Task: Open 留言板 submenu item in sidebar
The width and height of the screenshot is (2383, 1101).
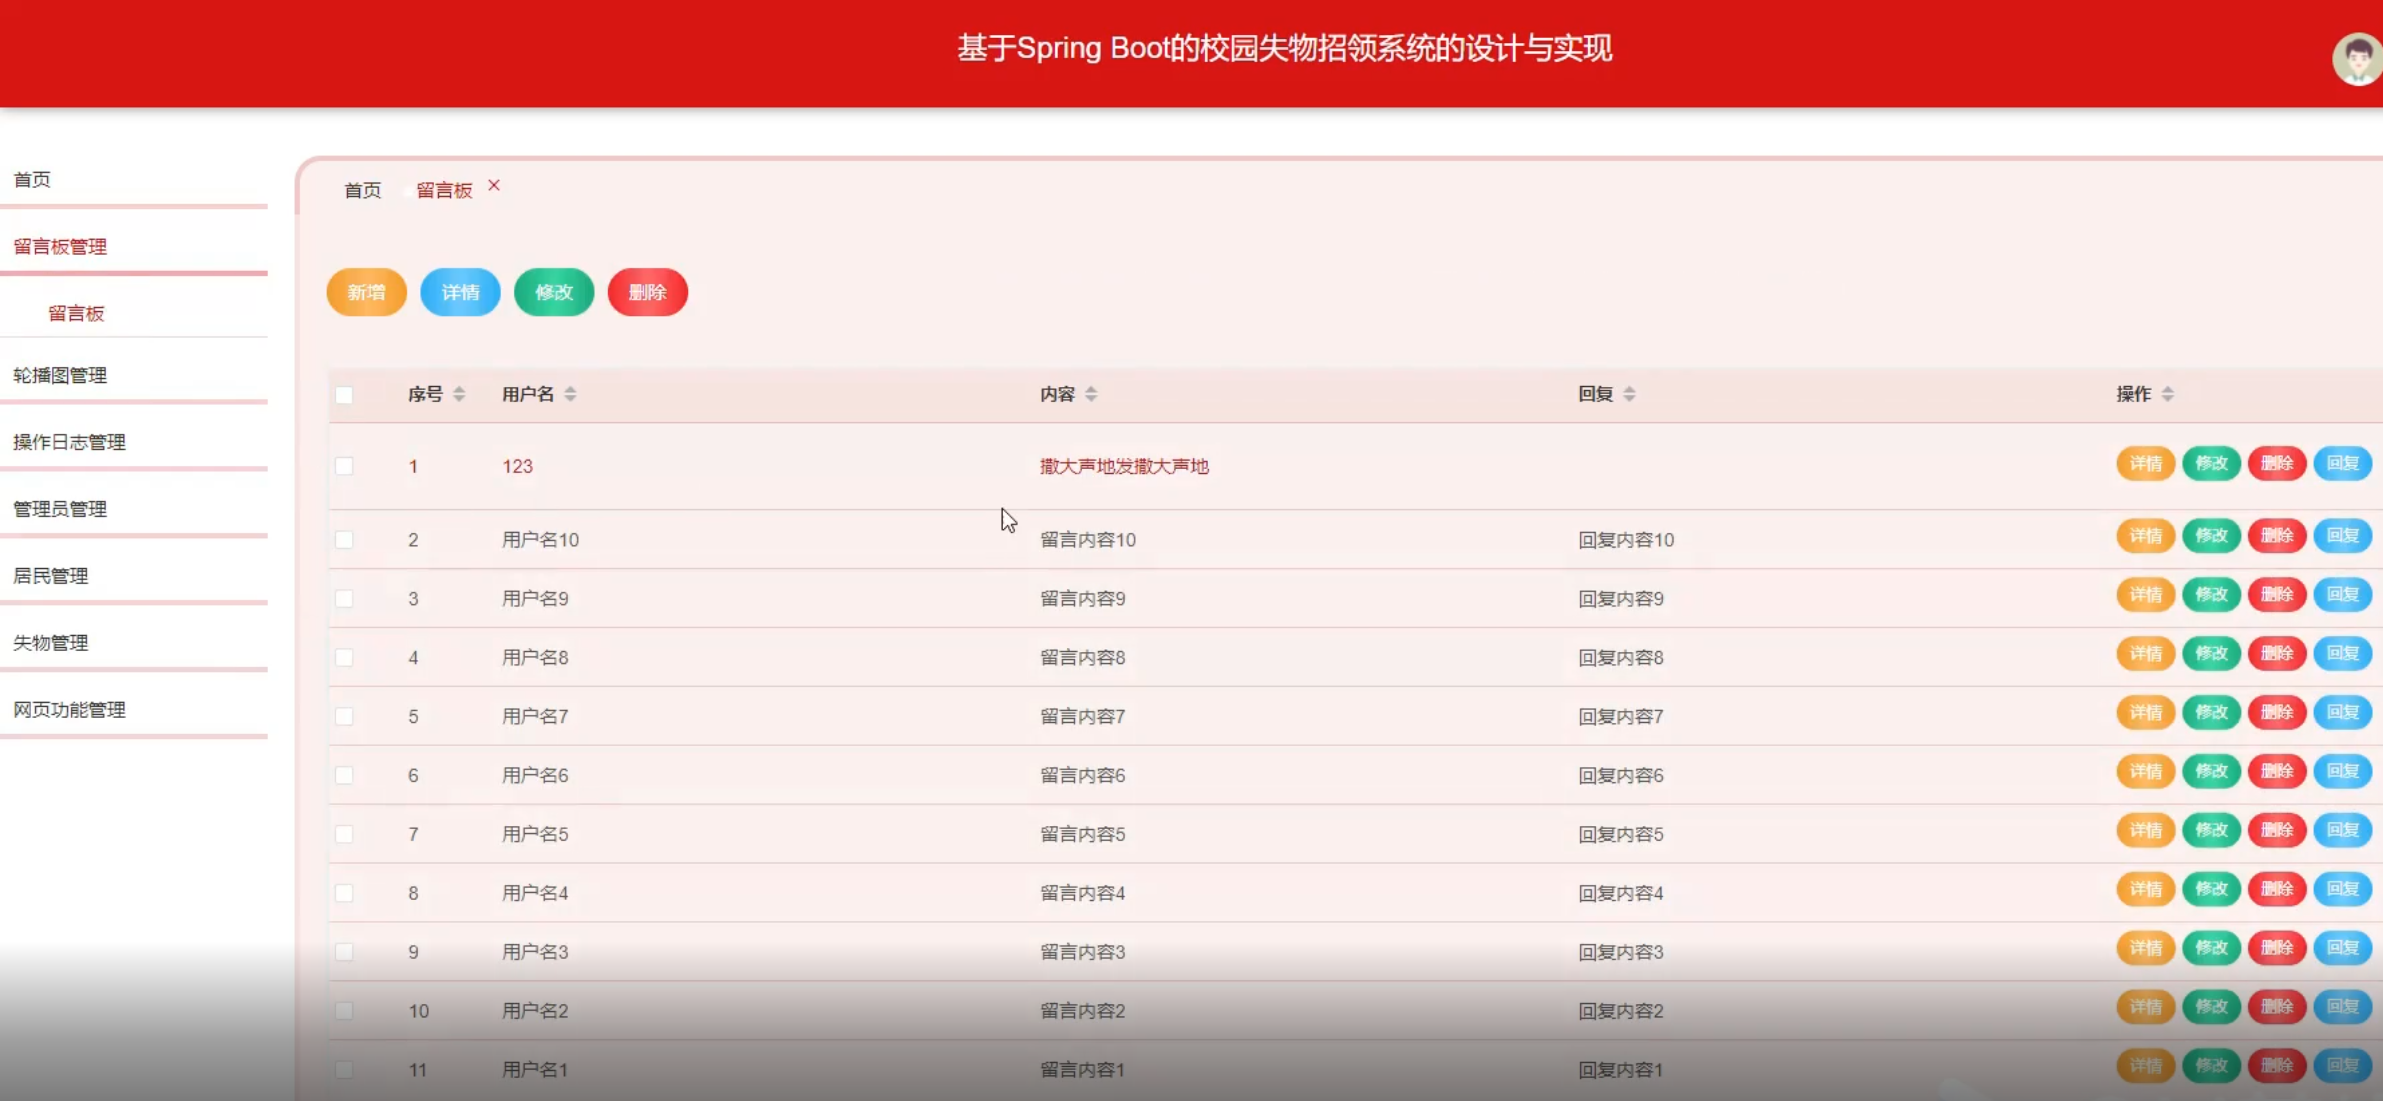Action: [x=76, y=313]
